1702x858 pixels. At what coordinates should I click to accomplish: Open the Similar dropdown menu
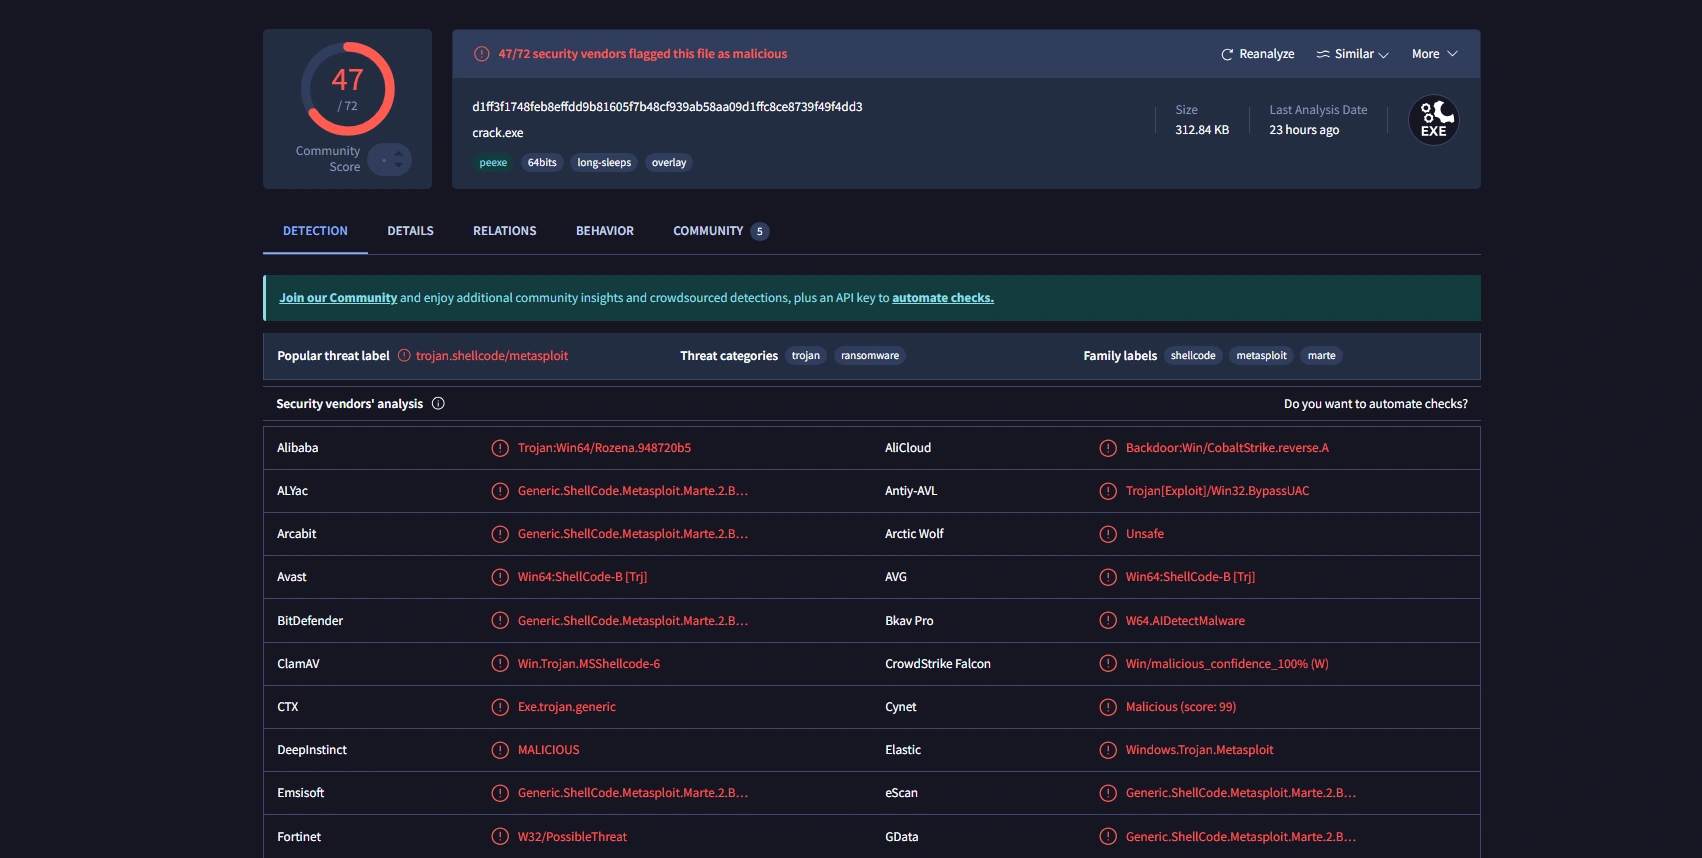coord(1353,55)
